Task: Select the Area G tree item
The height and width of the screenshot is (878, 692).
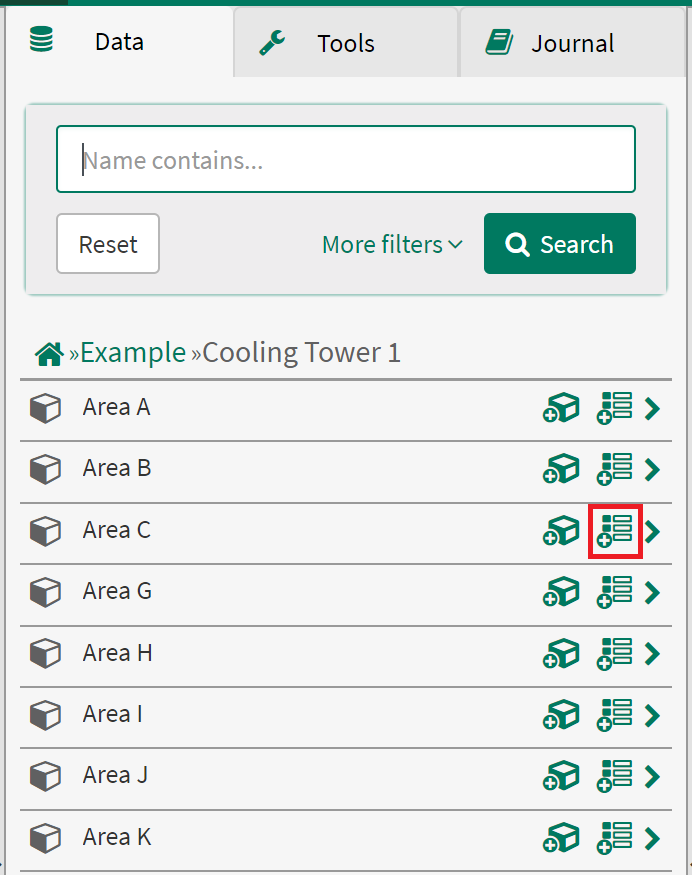Action: pos(117,591)
